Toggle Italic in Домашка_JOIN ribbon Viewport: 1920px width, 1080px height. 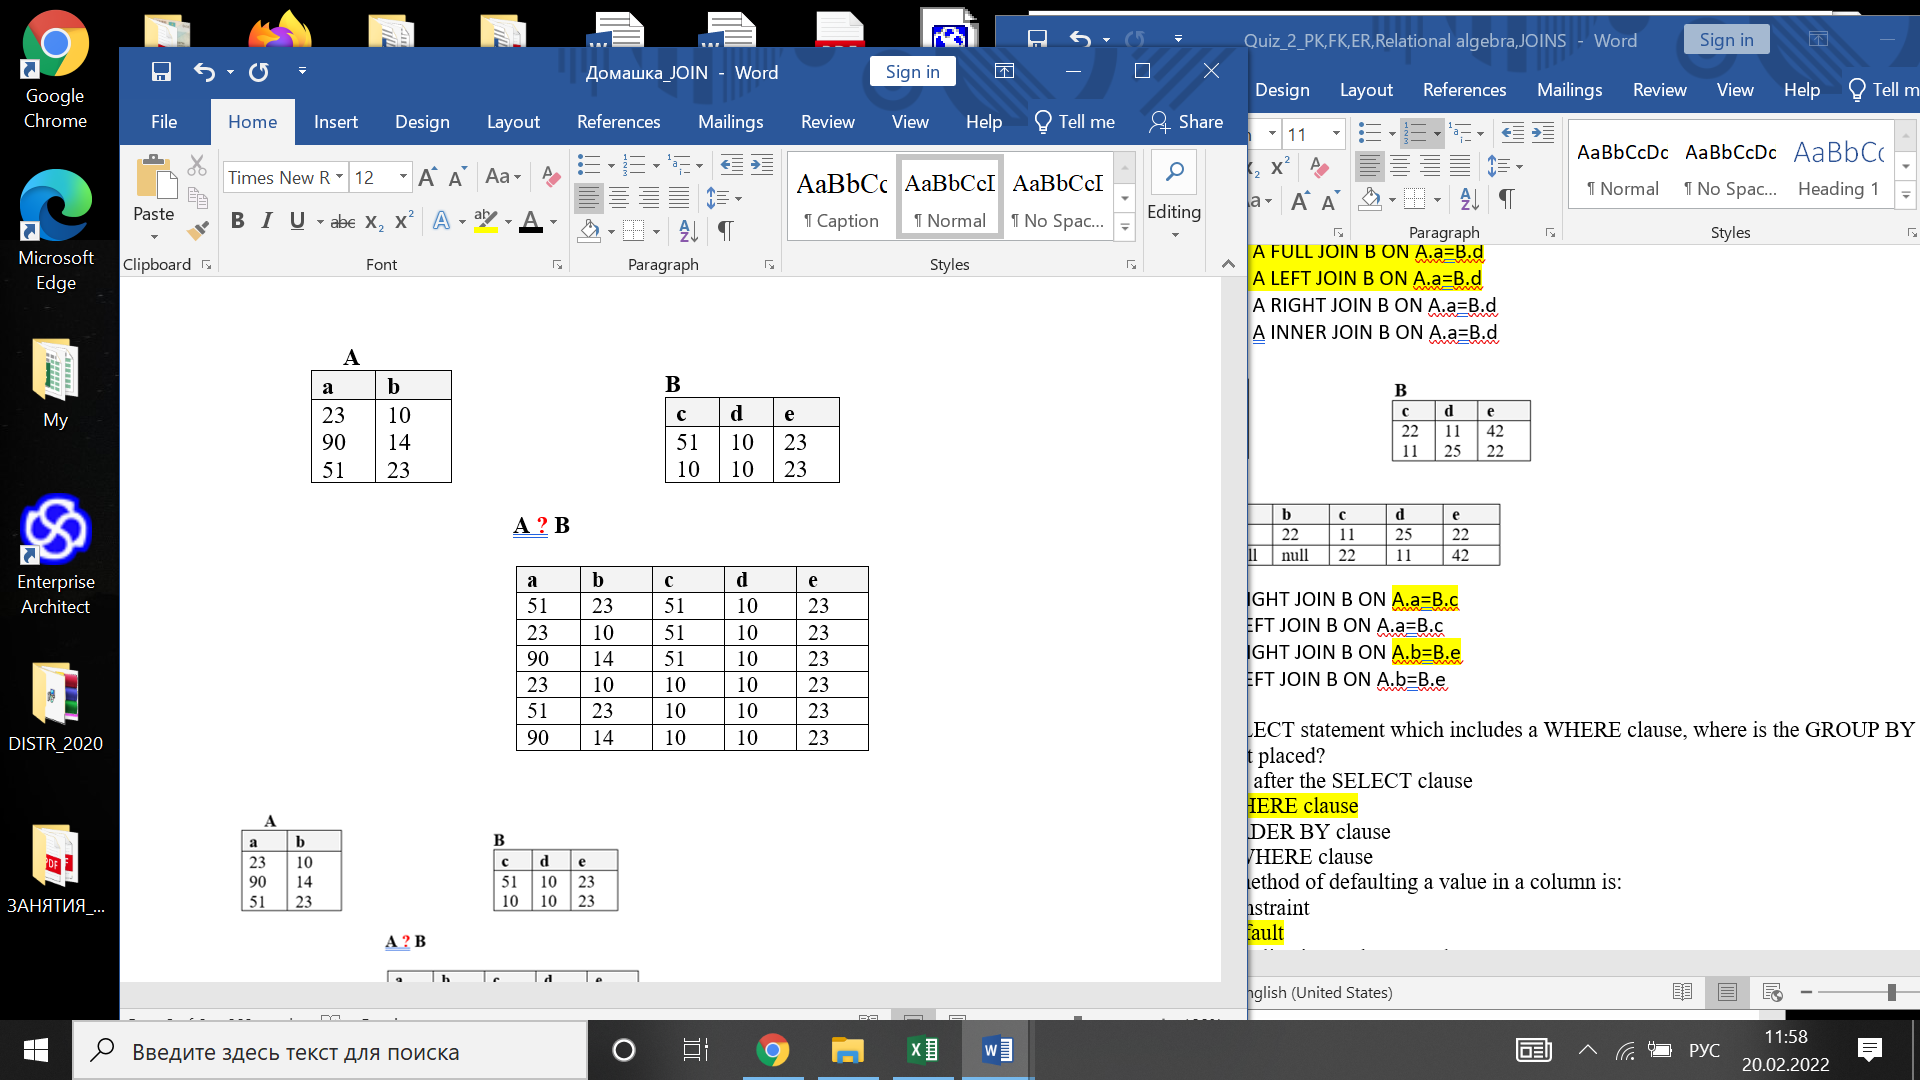pos(267,221)
